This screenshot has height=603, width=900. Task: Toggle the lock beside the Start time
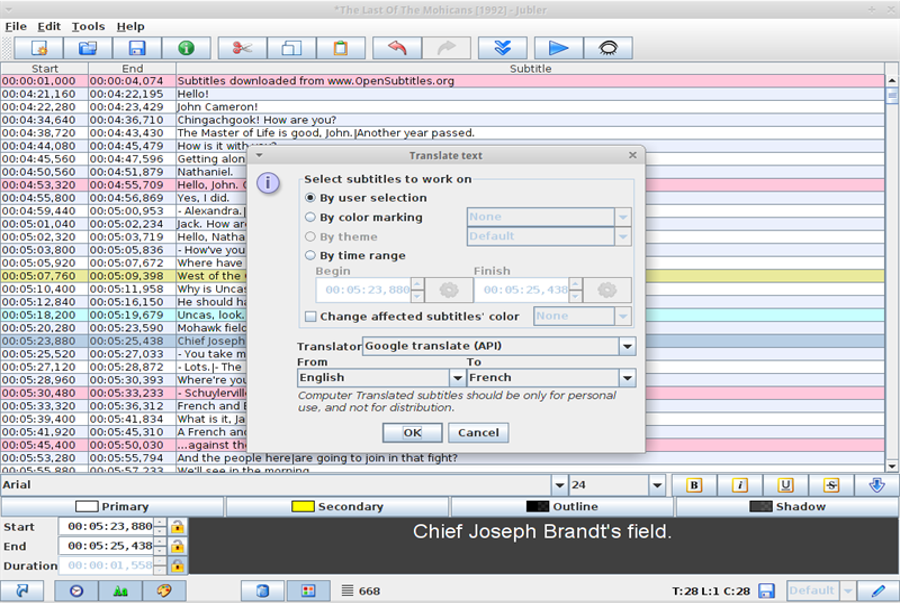[178, 527]
